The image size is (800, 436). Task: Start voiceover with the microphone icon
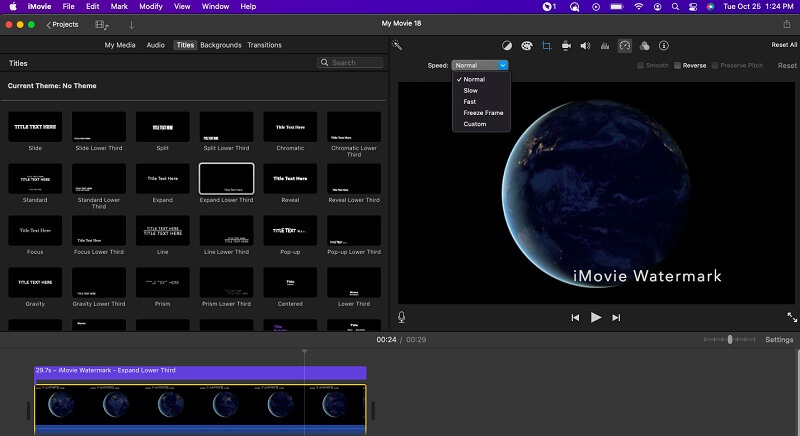point(402,317)
